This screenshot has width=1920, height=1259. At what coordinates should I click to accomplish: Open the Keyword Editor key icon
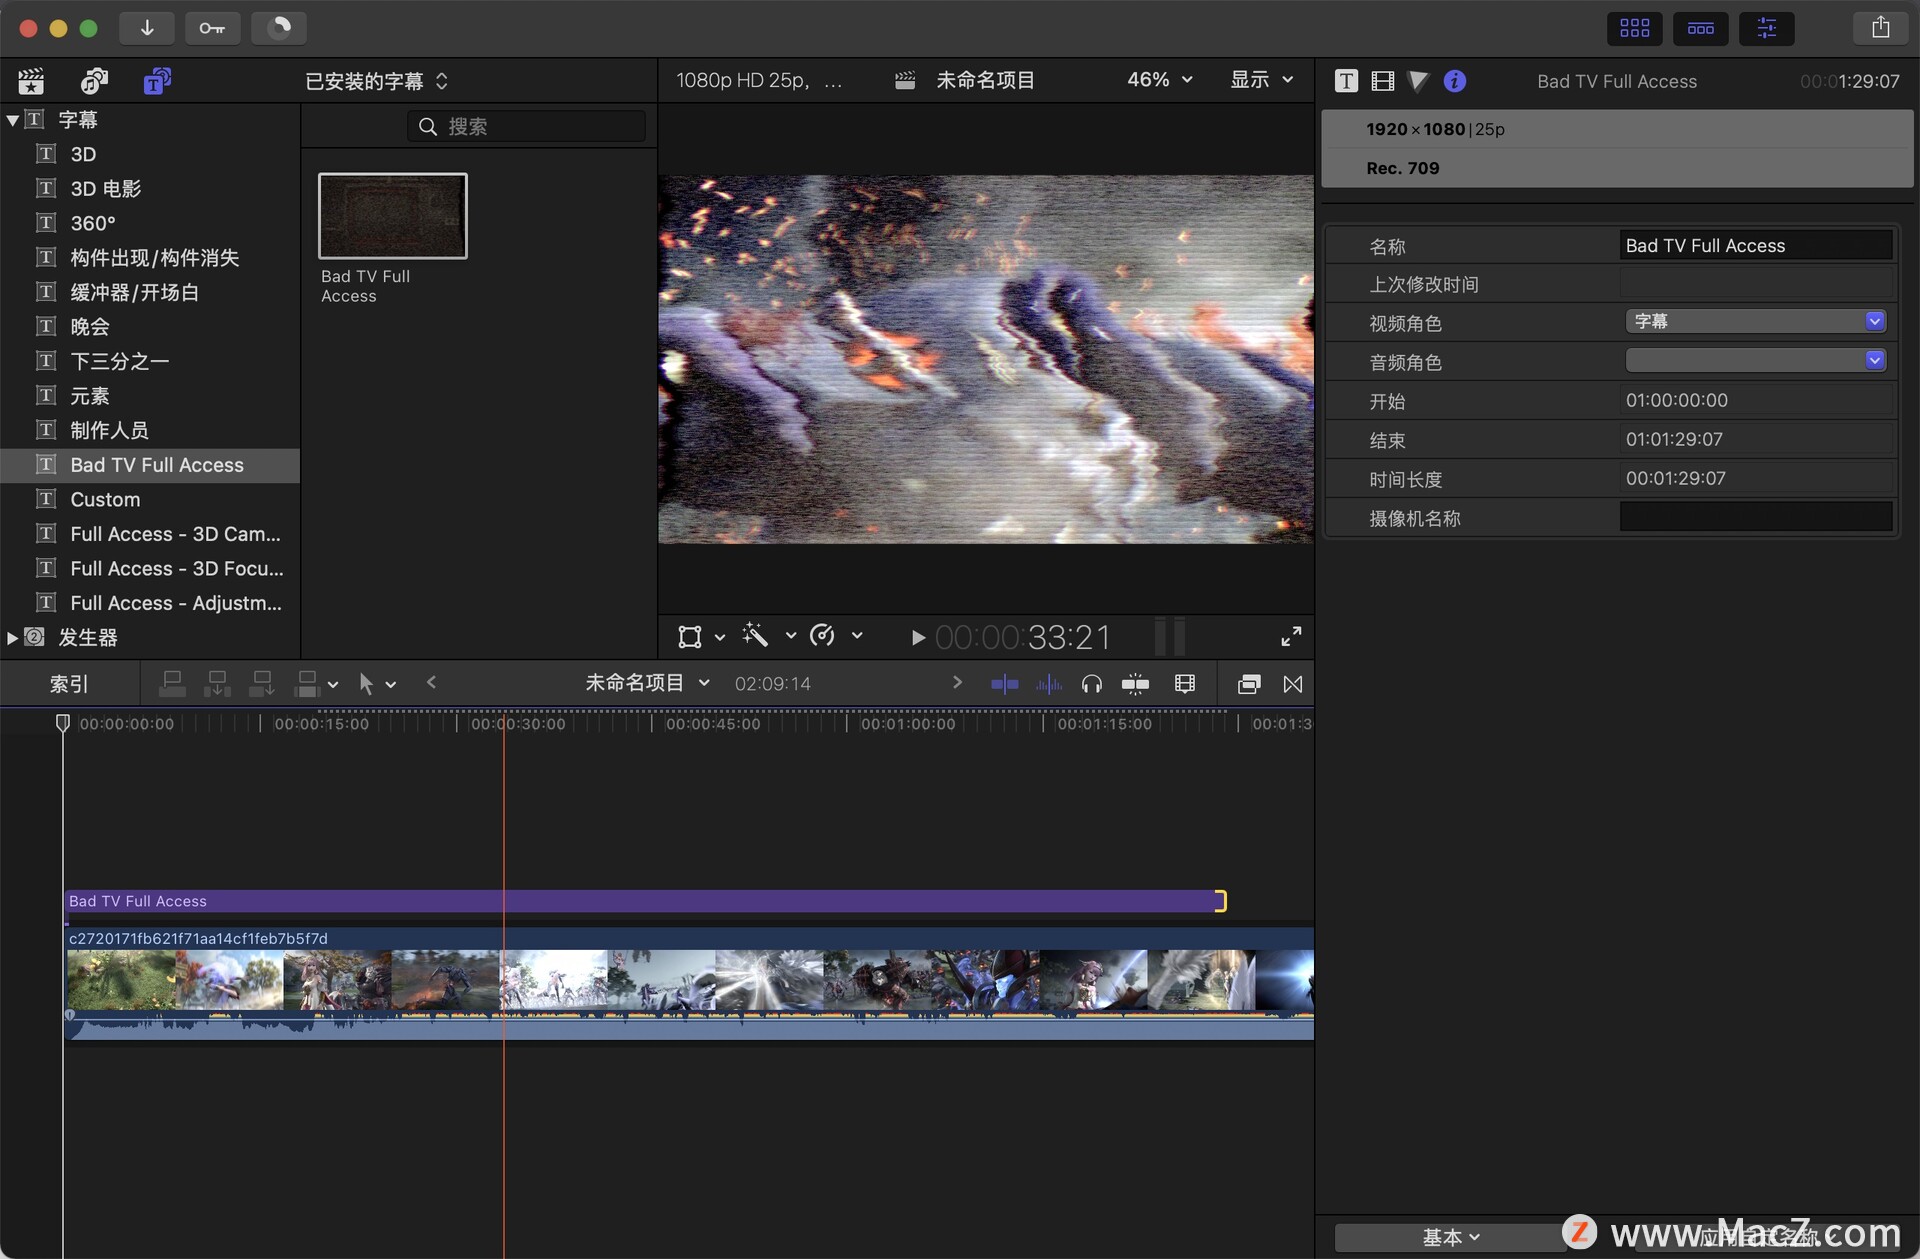click(x=212, y=28)
